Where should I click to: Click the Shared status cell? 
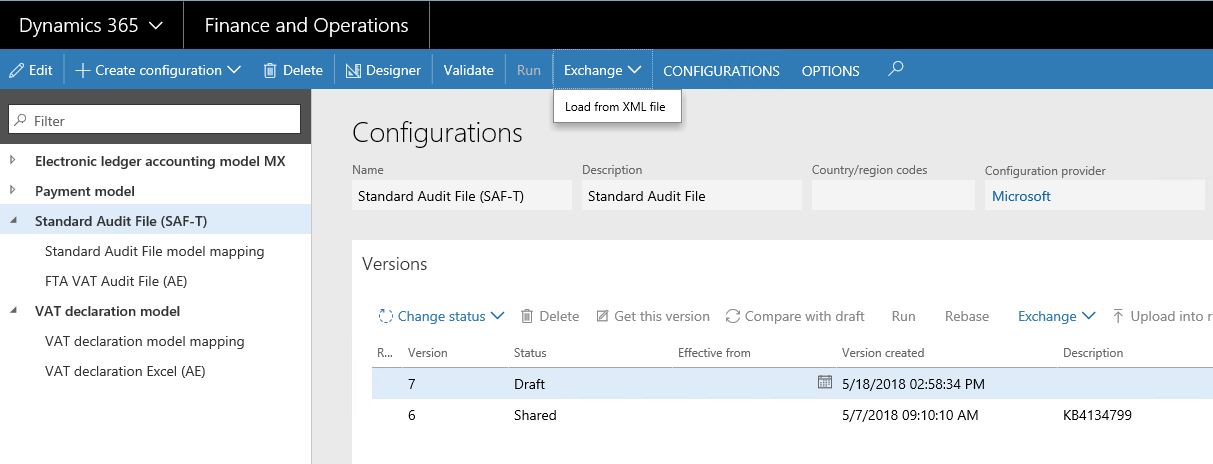tap(535, 414)
